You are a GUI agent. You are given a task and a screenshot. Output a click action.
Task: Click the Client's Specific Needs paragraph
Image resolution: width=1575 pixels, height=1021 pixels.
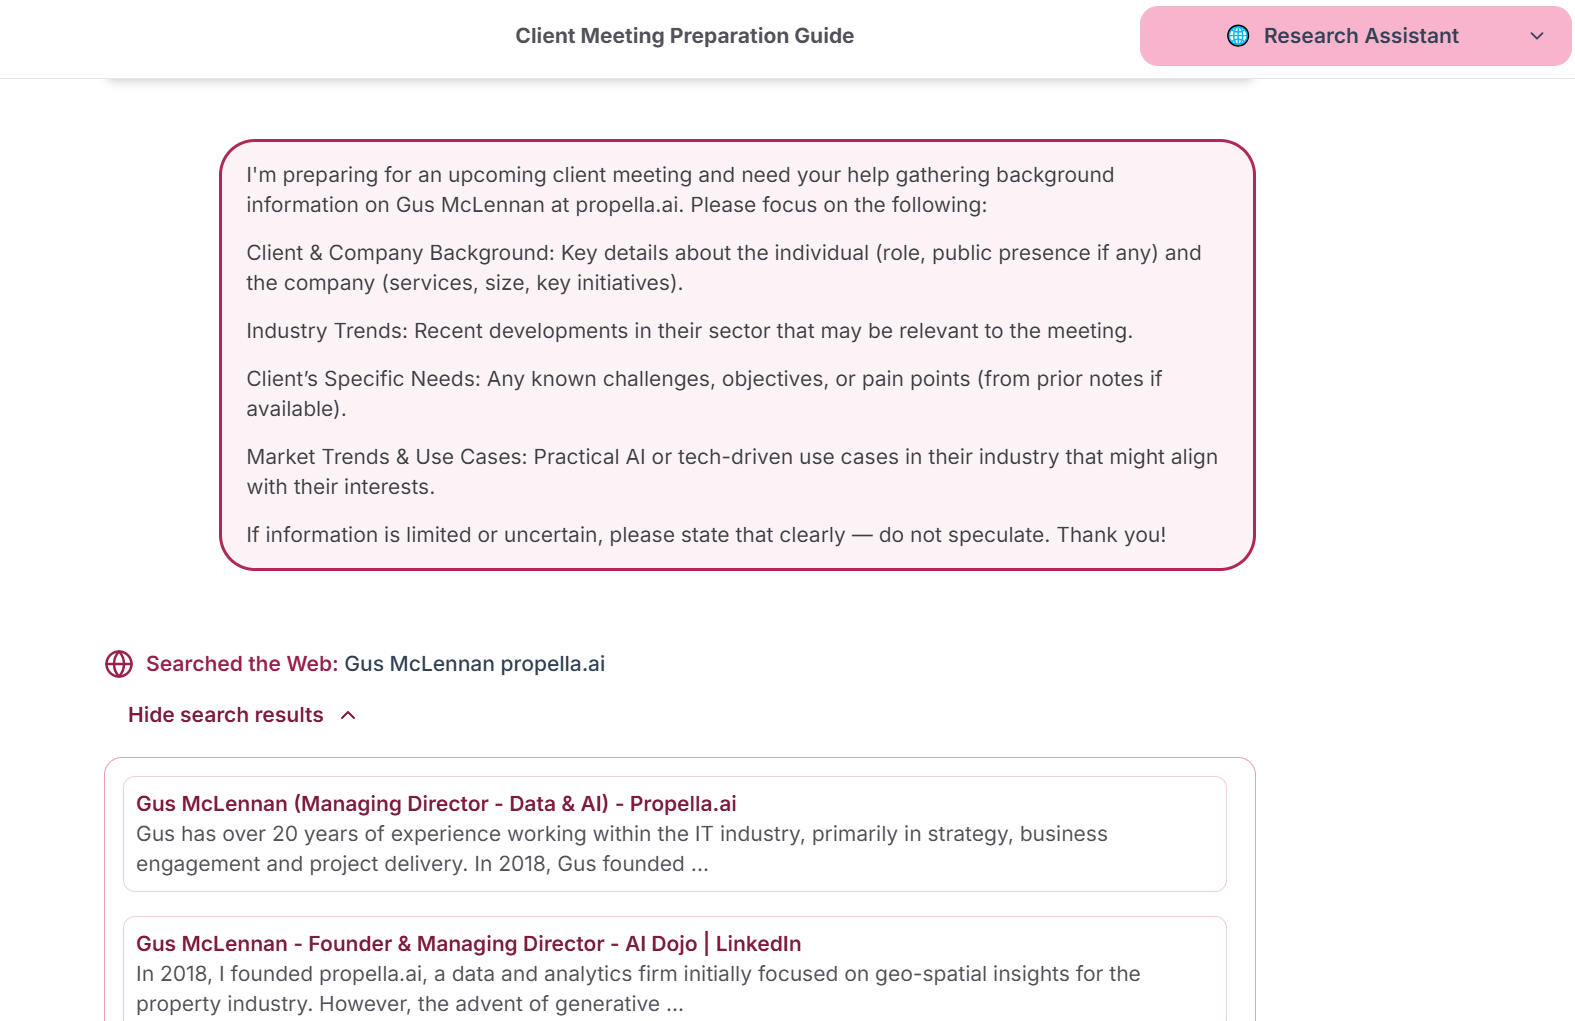[x=704, y=394]
